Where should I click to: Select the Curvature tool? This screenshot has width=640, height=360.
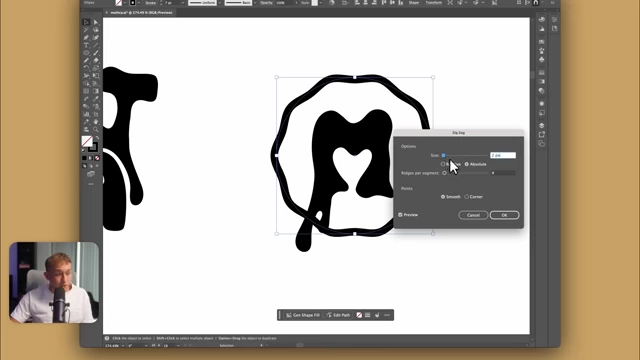(96, 38)
